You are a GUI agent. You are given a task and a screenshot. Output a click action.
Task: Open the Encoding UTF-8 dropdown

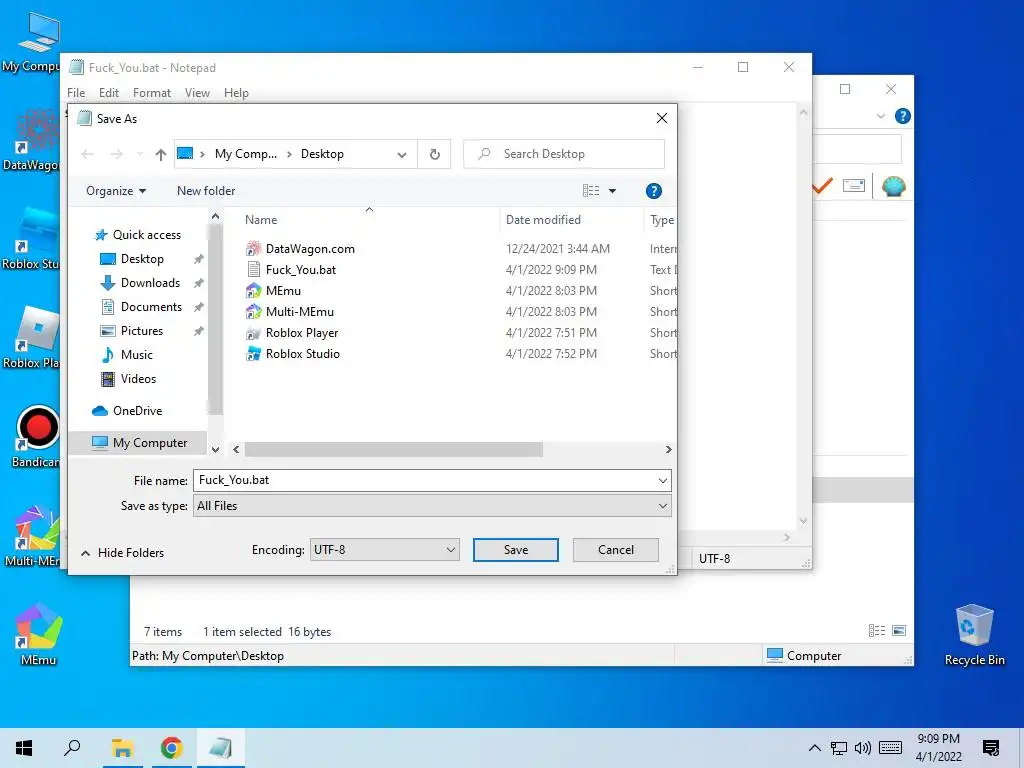[384, 550]
